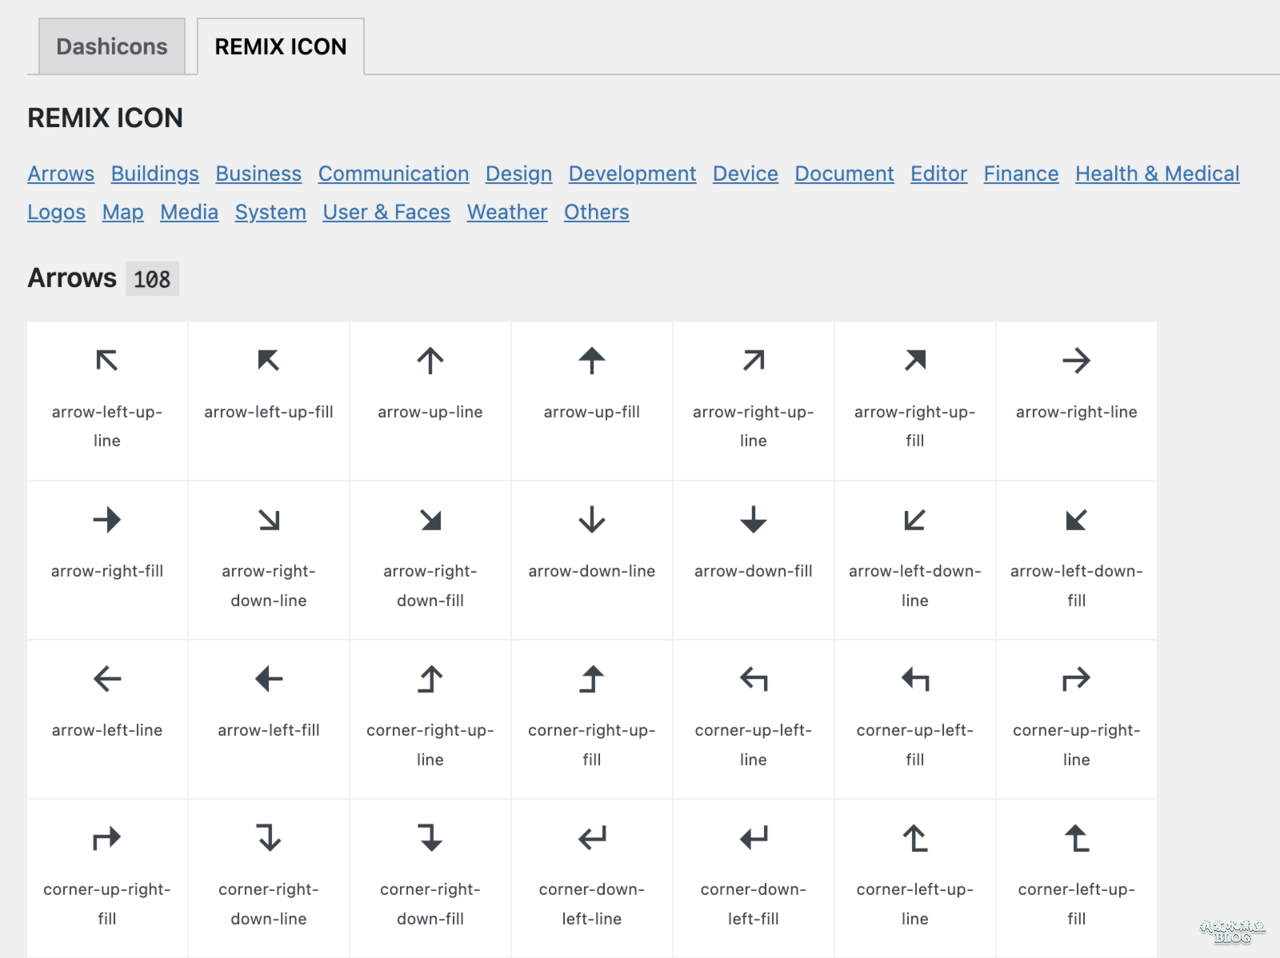This screenshot has height=958, width=1280.
Task: Jump to the Arrows category link
Action: pyautogui.click(x=61, y=174)
